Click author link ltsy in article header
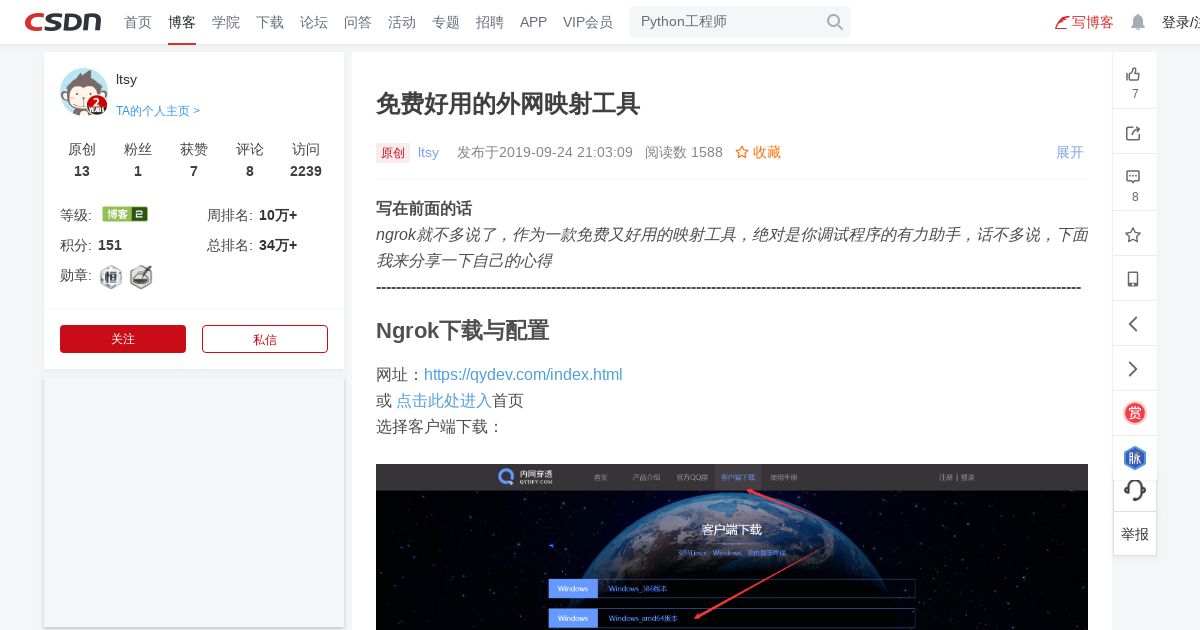Image resolution: width=1200 pixels, height=630 pixels. click(428, 152)
